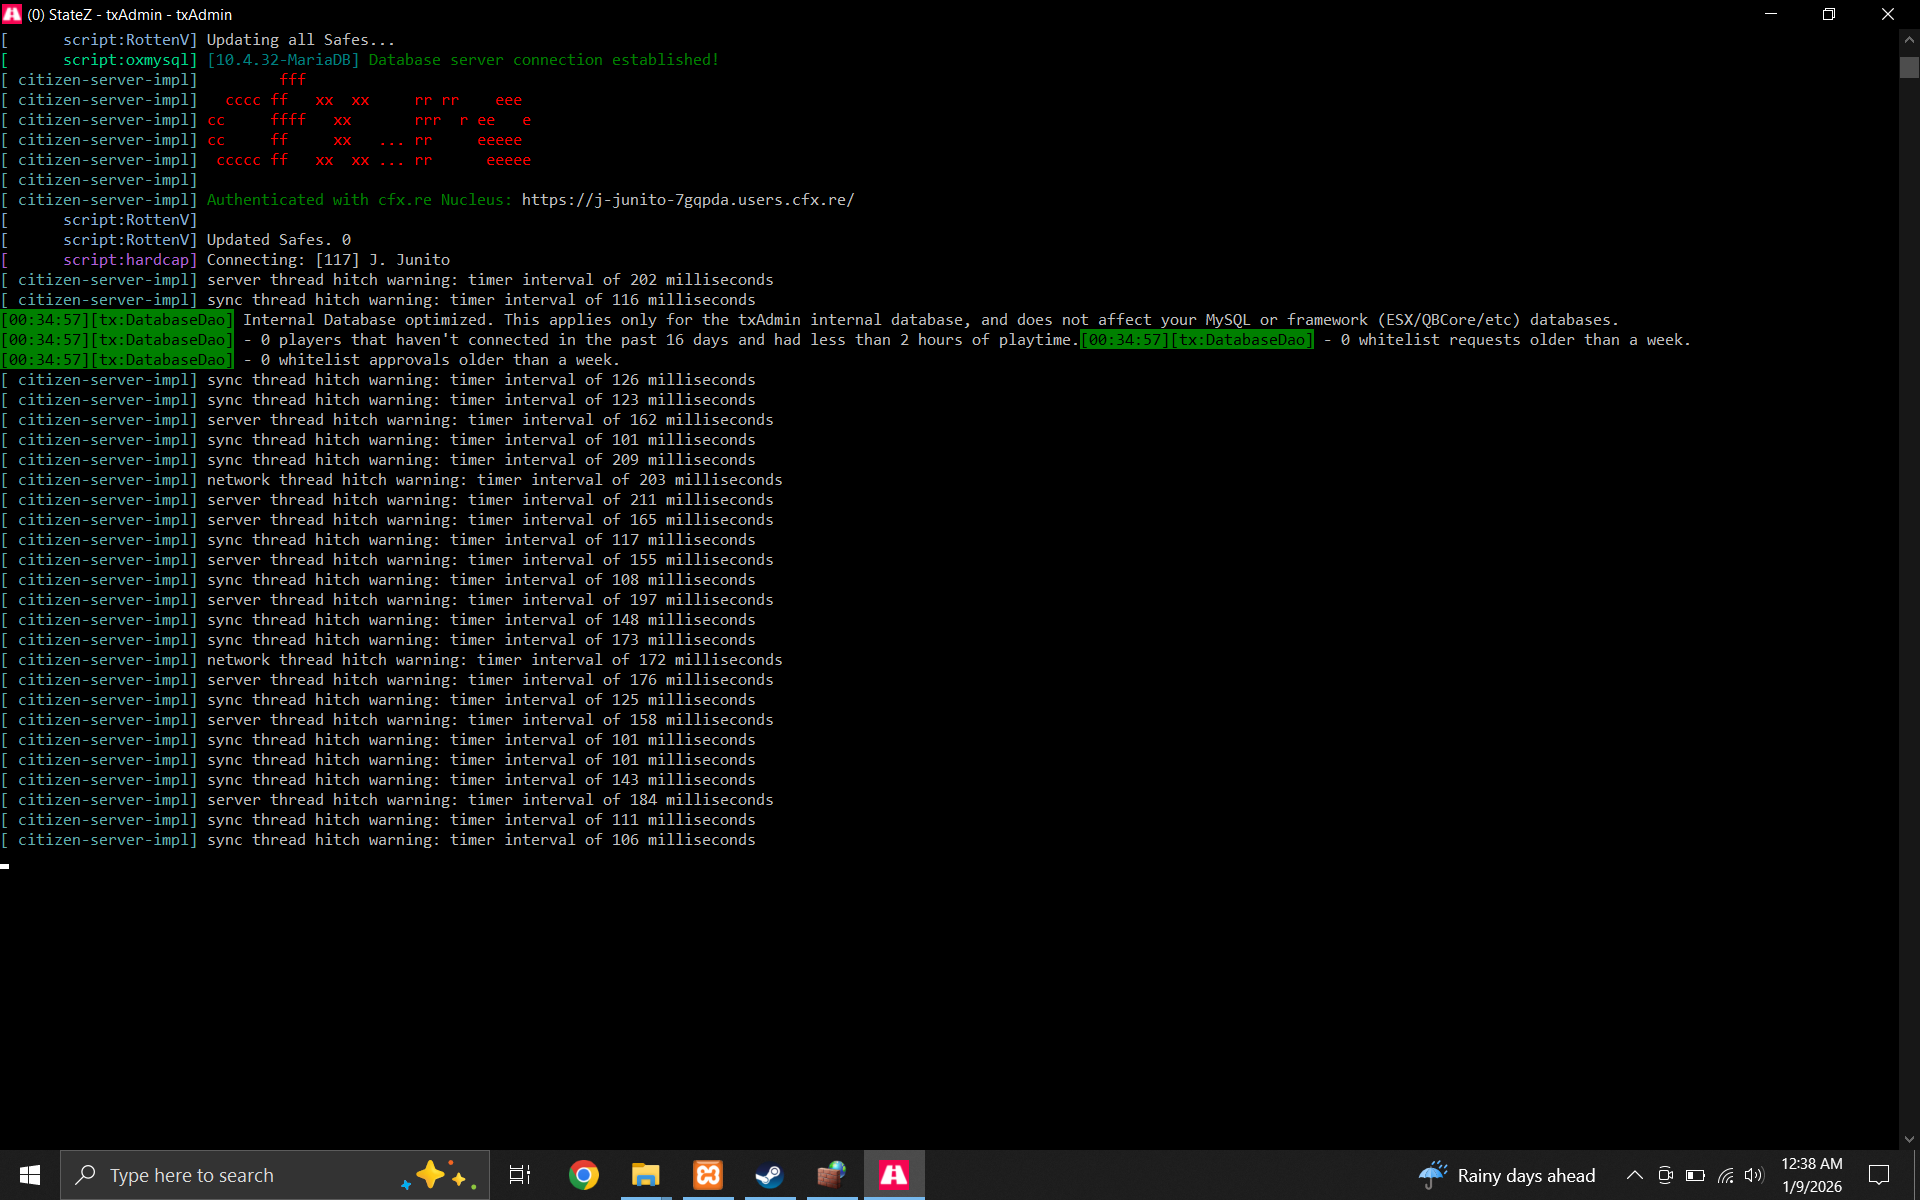Open the Wi-Fi network tray icon
1920x1200 pixels.
point(1726,1175)
